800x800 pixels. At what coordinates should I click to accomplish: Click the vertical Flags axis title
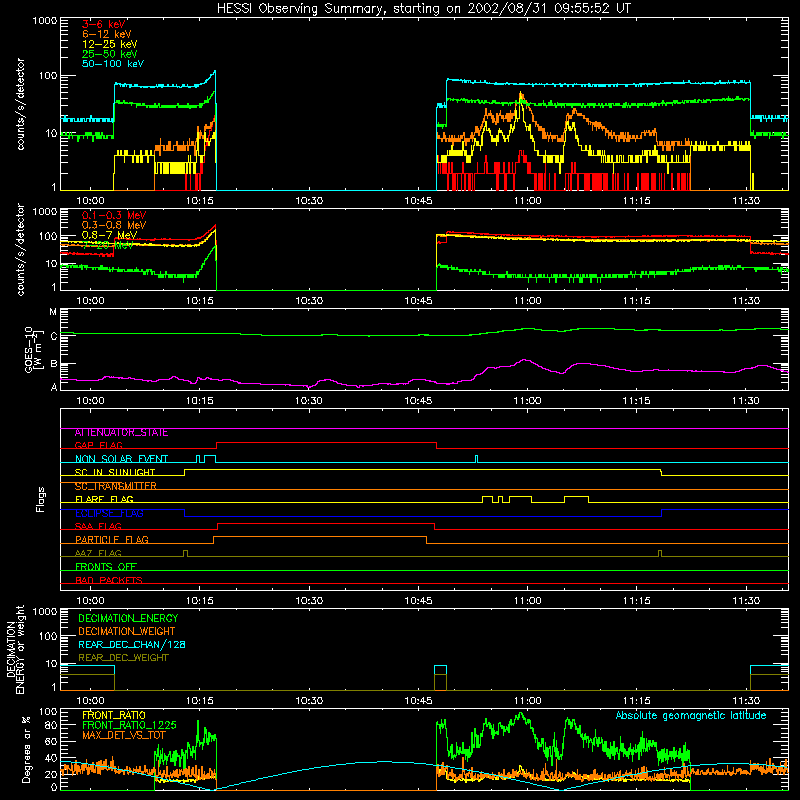point(40,499)
